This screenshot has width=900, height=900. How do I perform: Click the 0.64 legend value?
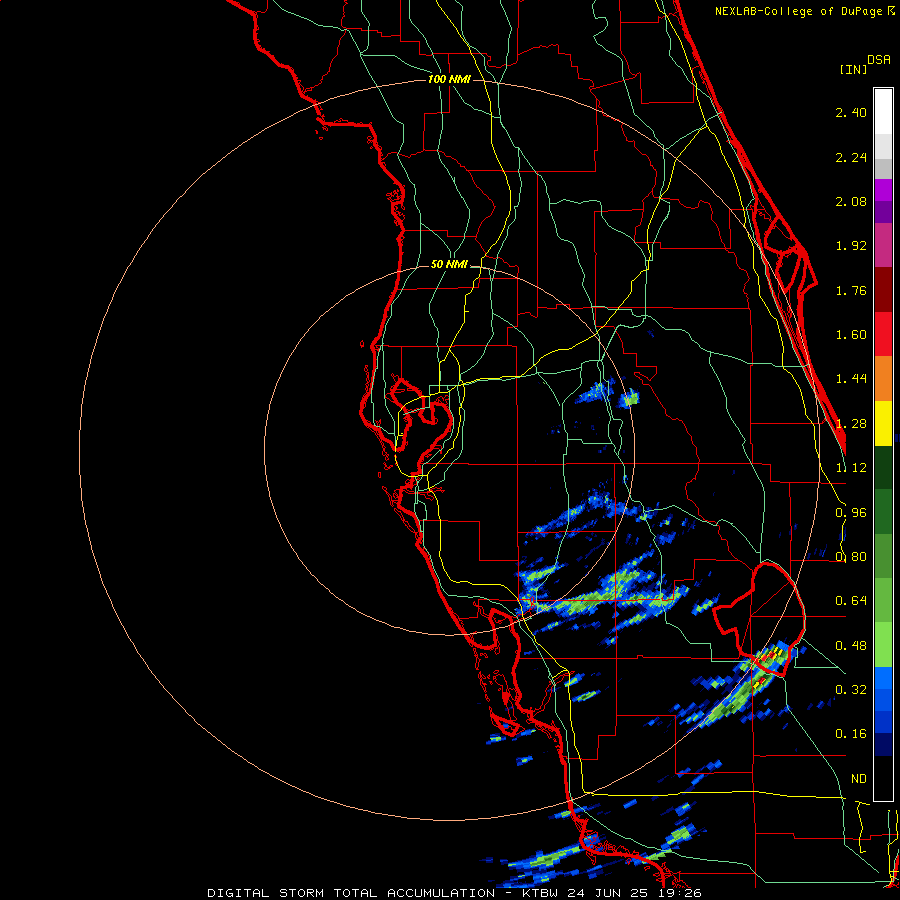coord(851,601)
